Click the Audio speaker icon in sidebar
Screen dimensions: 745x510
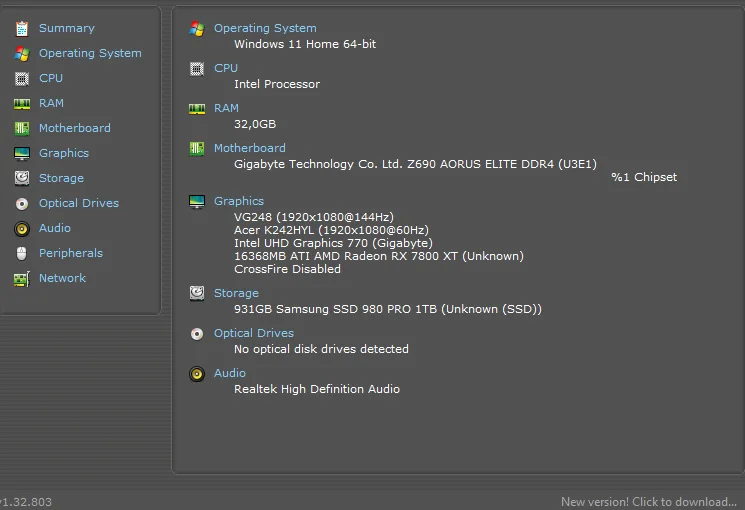point(22,229)
